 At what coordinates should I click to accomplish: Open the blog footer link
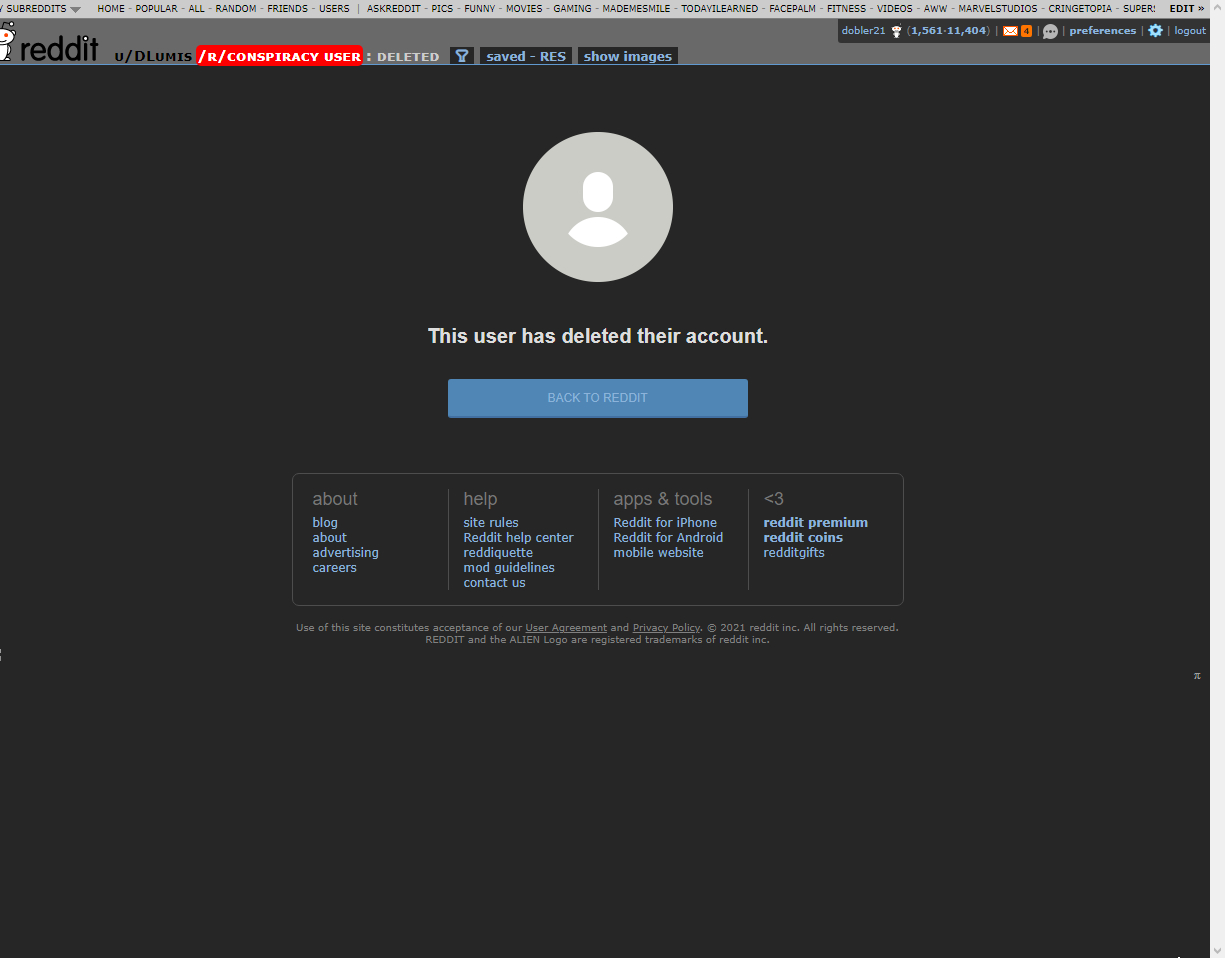(325, 523)
